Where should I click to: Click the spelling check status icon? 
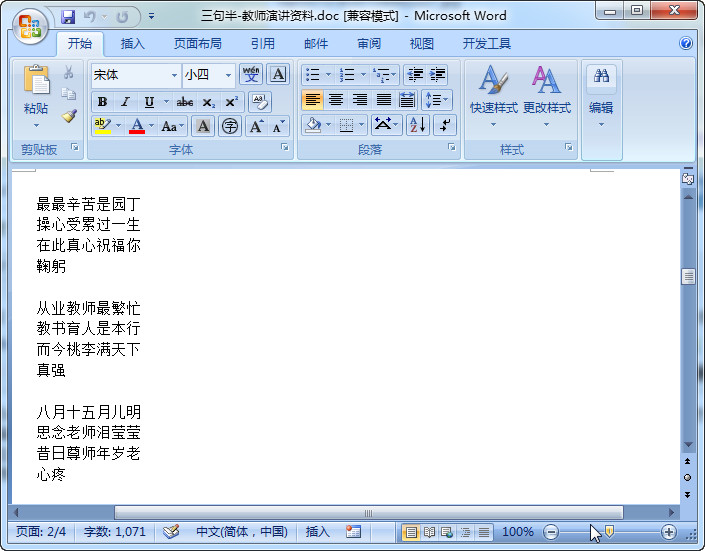coord(171,532)
